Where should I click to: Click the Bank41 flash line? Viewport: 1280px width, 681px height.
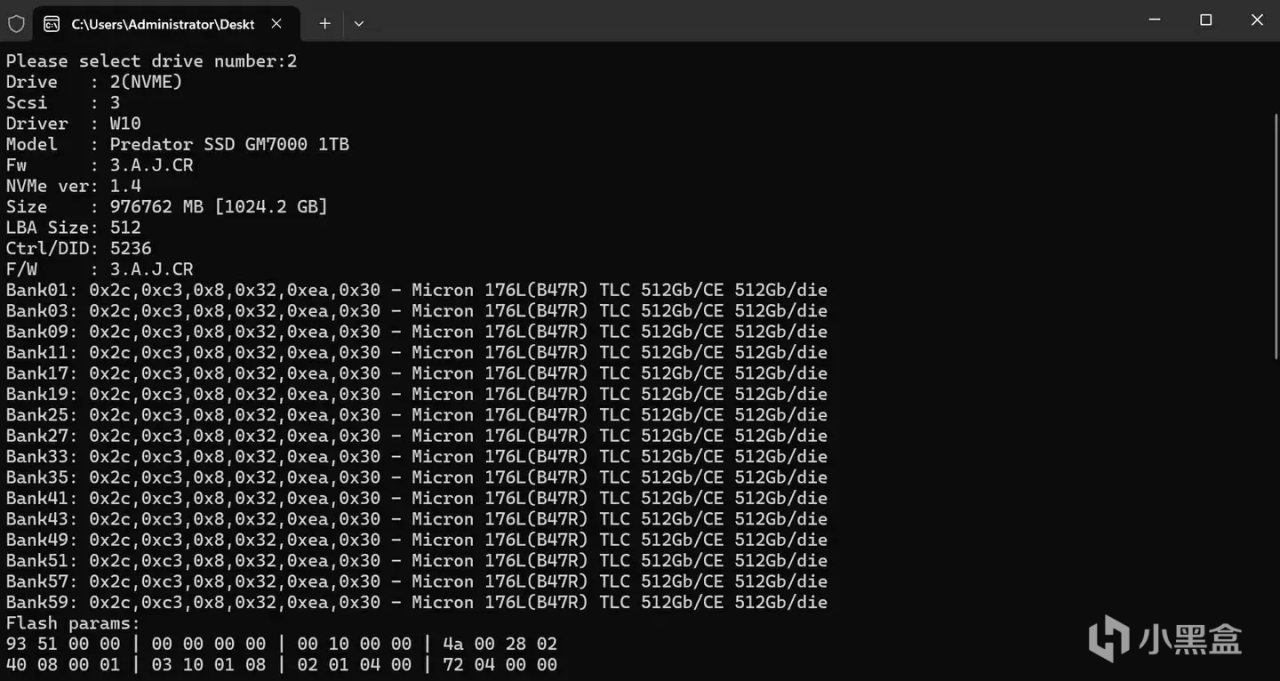tap(416, 498)
